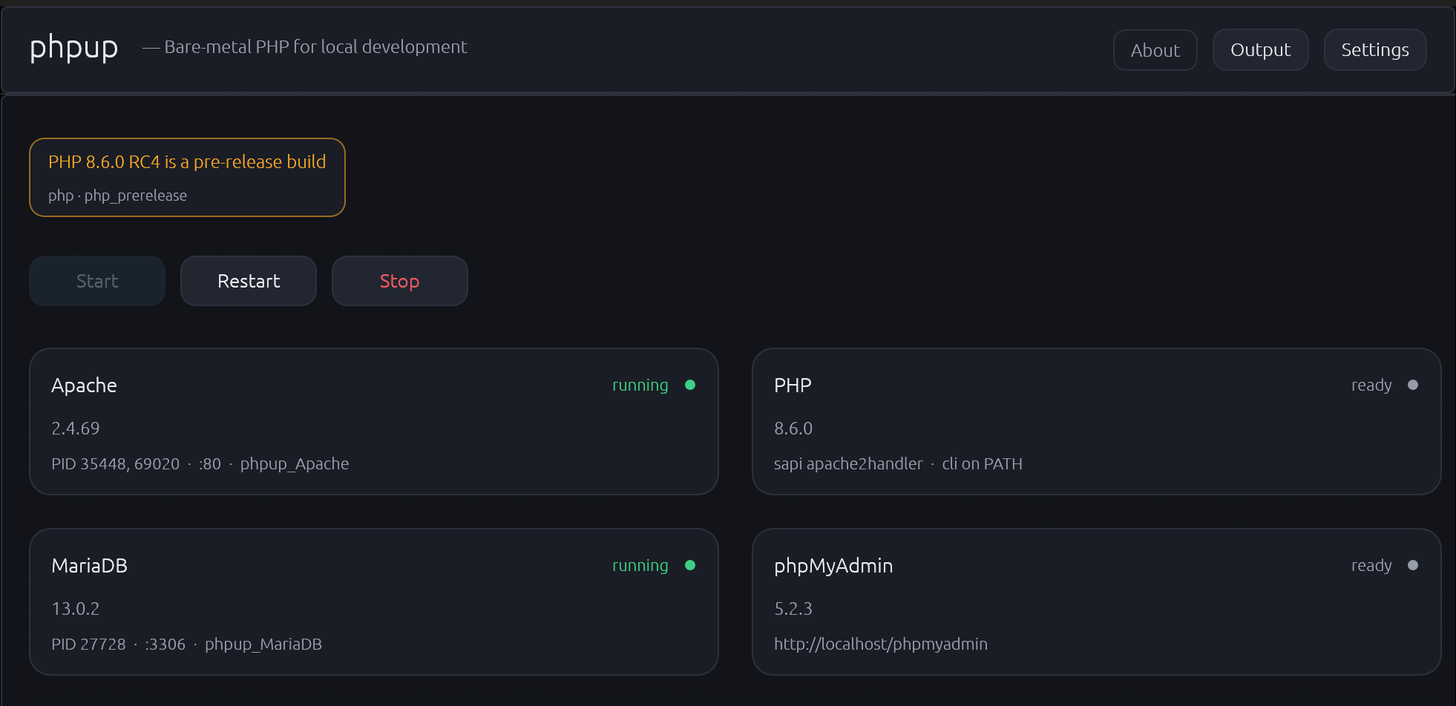Viewport: 1456px width, 706px height.
Task: Click the Apache 'running' status label
Action: click(640, 386)
